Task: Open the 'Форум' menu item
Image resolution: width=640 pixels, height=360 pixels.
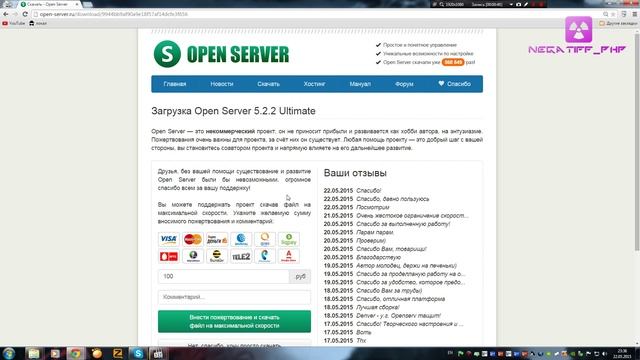Action: pyautogui.click(x=404, y=84)
